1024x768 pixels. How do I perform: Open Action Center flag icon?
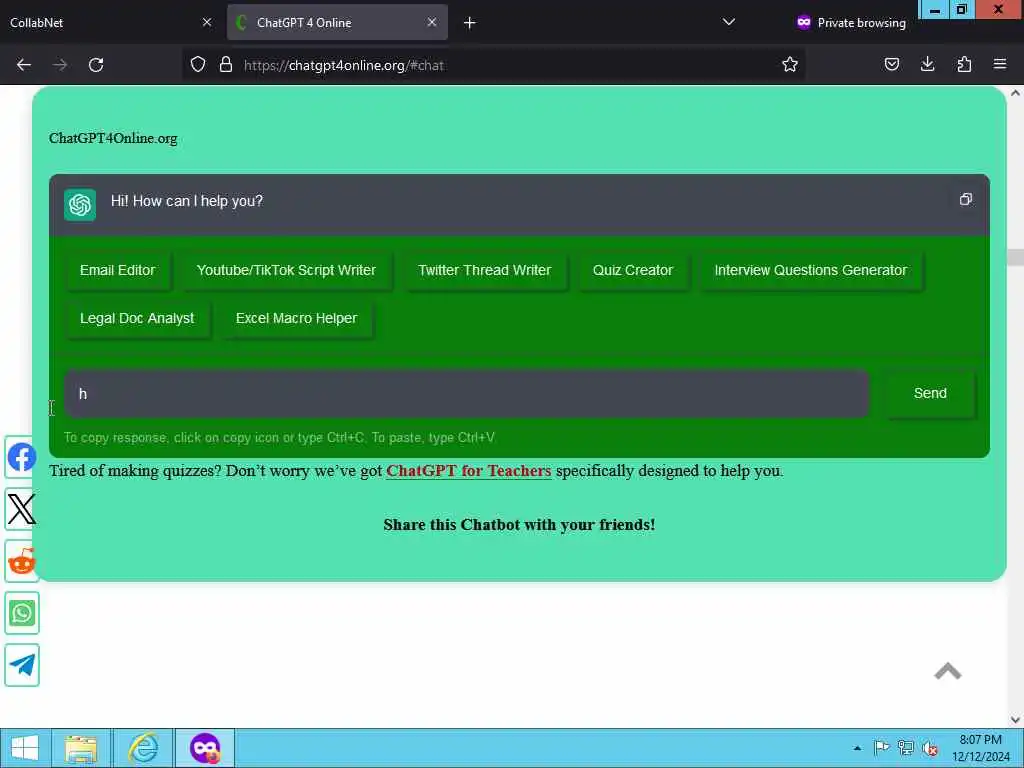click(881, 748)
